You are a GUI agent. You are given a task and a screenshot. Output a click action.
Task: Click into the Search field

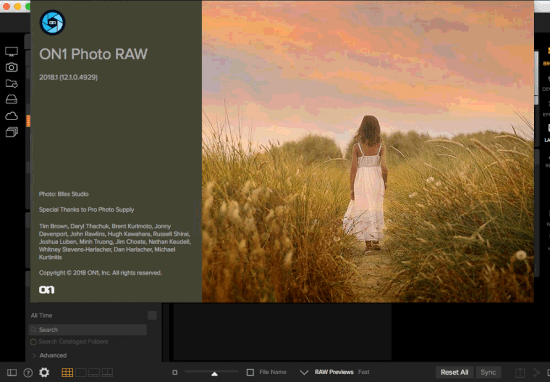tap(88, 330)
